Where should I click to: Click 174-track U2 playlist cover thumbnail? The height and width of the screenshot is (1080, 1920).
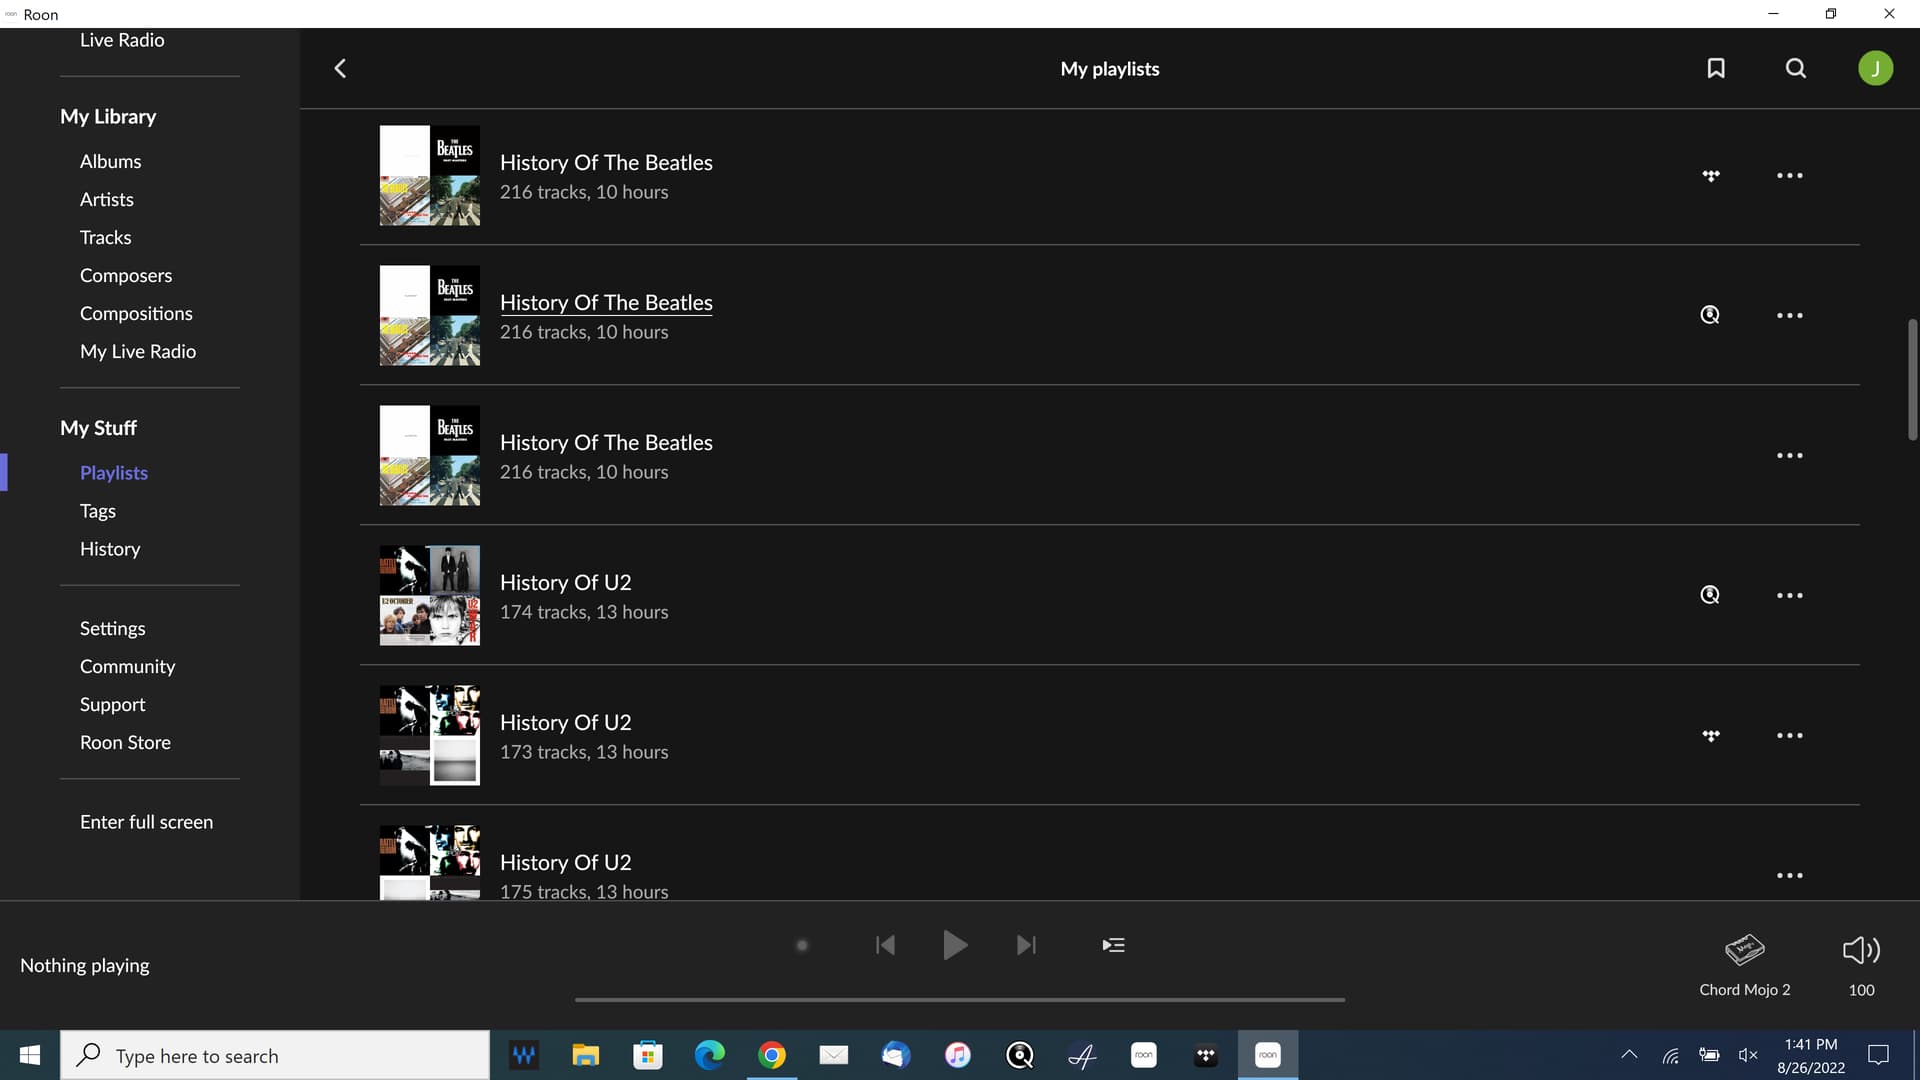tap(430, 595)
